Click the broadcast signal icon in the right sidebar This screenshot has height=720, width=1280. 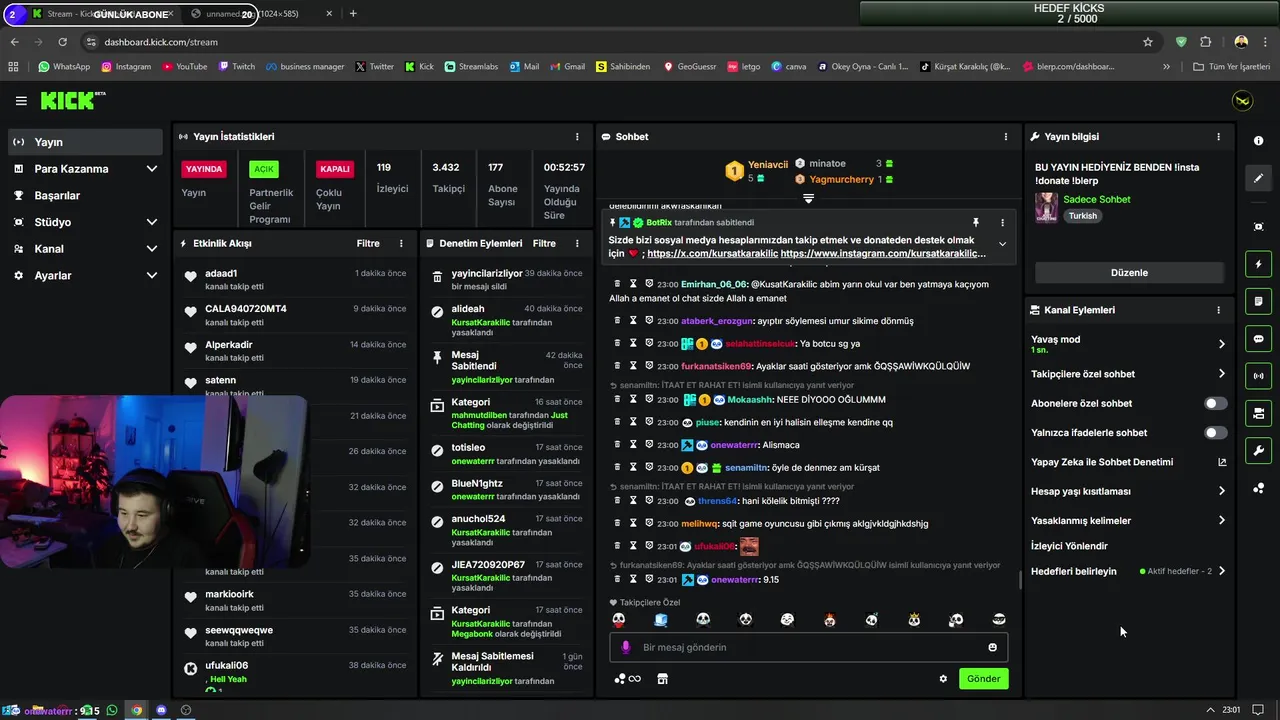(1258, 376)
